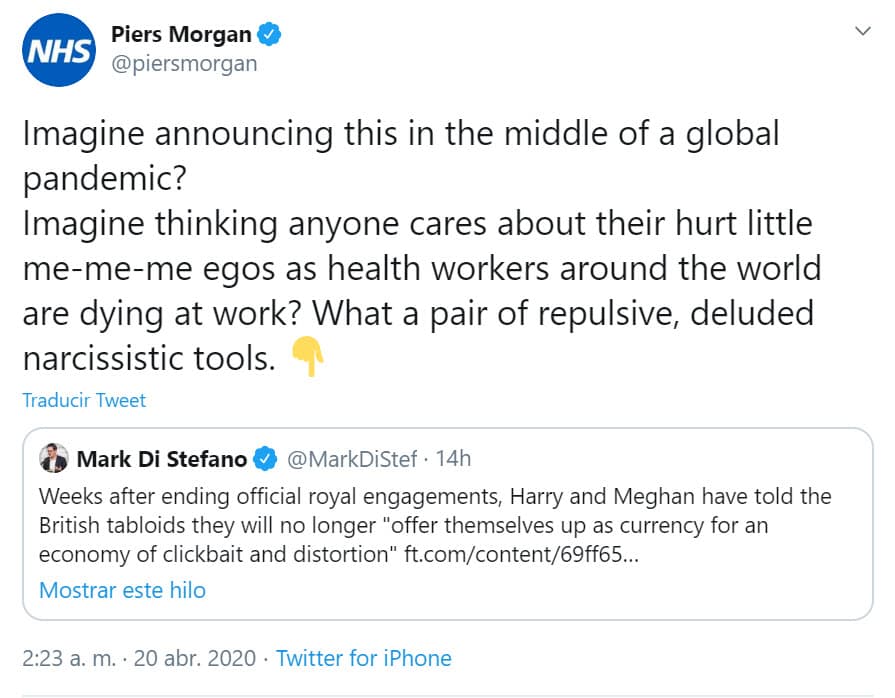The image size is (895, 698).
Task: Click the quoted tweet body text
Action: [x=430, y=525]
